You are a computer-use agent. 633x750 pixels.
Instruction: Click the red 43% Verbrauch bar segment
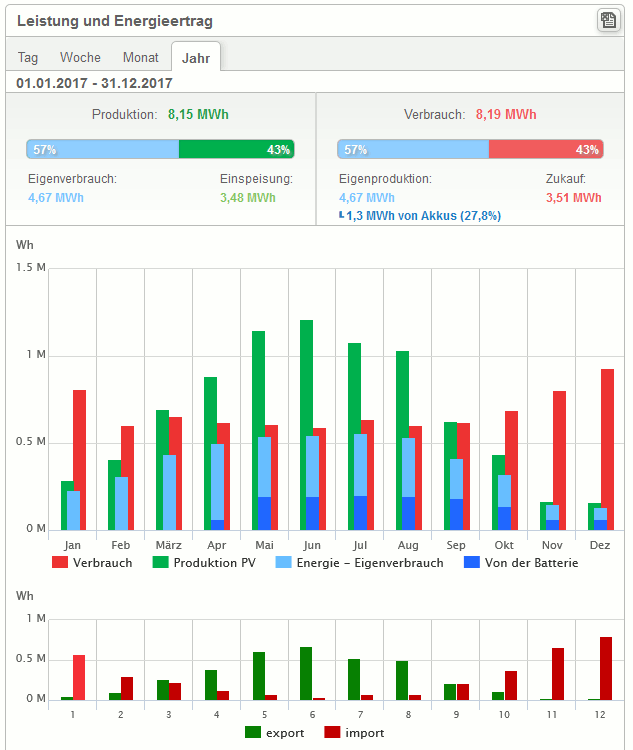point(546,150)
